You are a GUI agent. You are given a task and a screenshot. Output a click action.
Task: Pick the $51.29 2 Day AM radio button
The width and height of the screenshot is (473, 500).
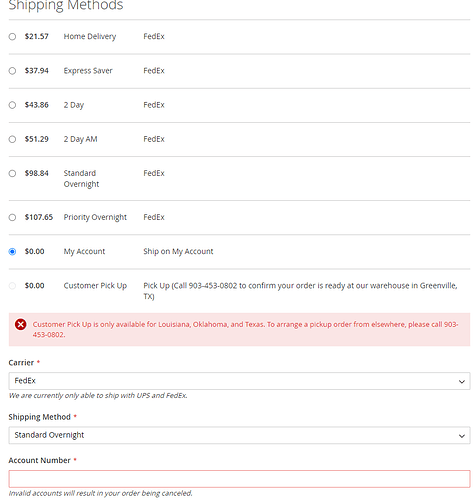point(12,139)
